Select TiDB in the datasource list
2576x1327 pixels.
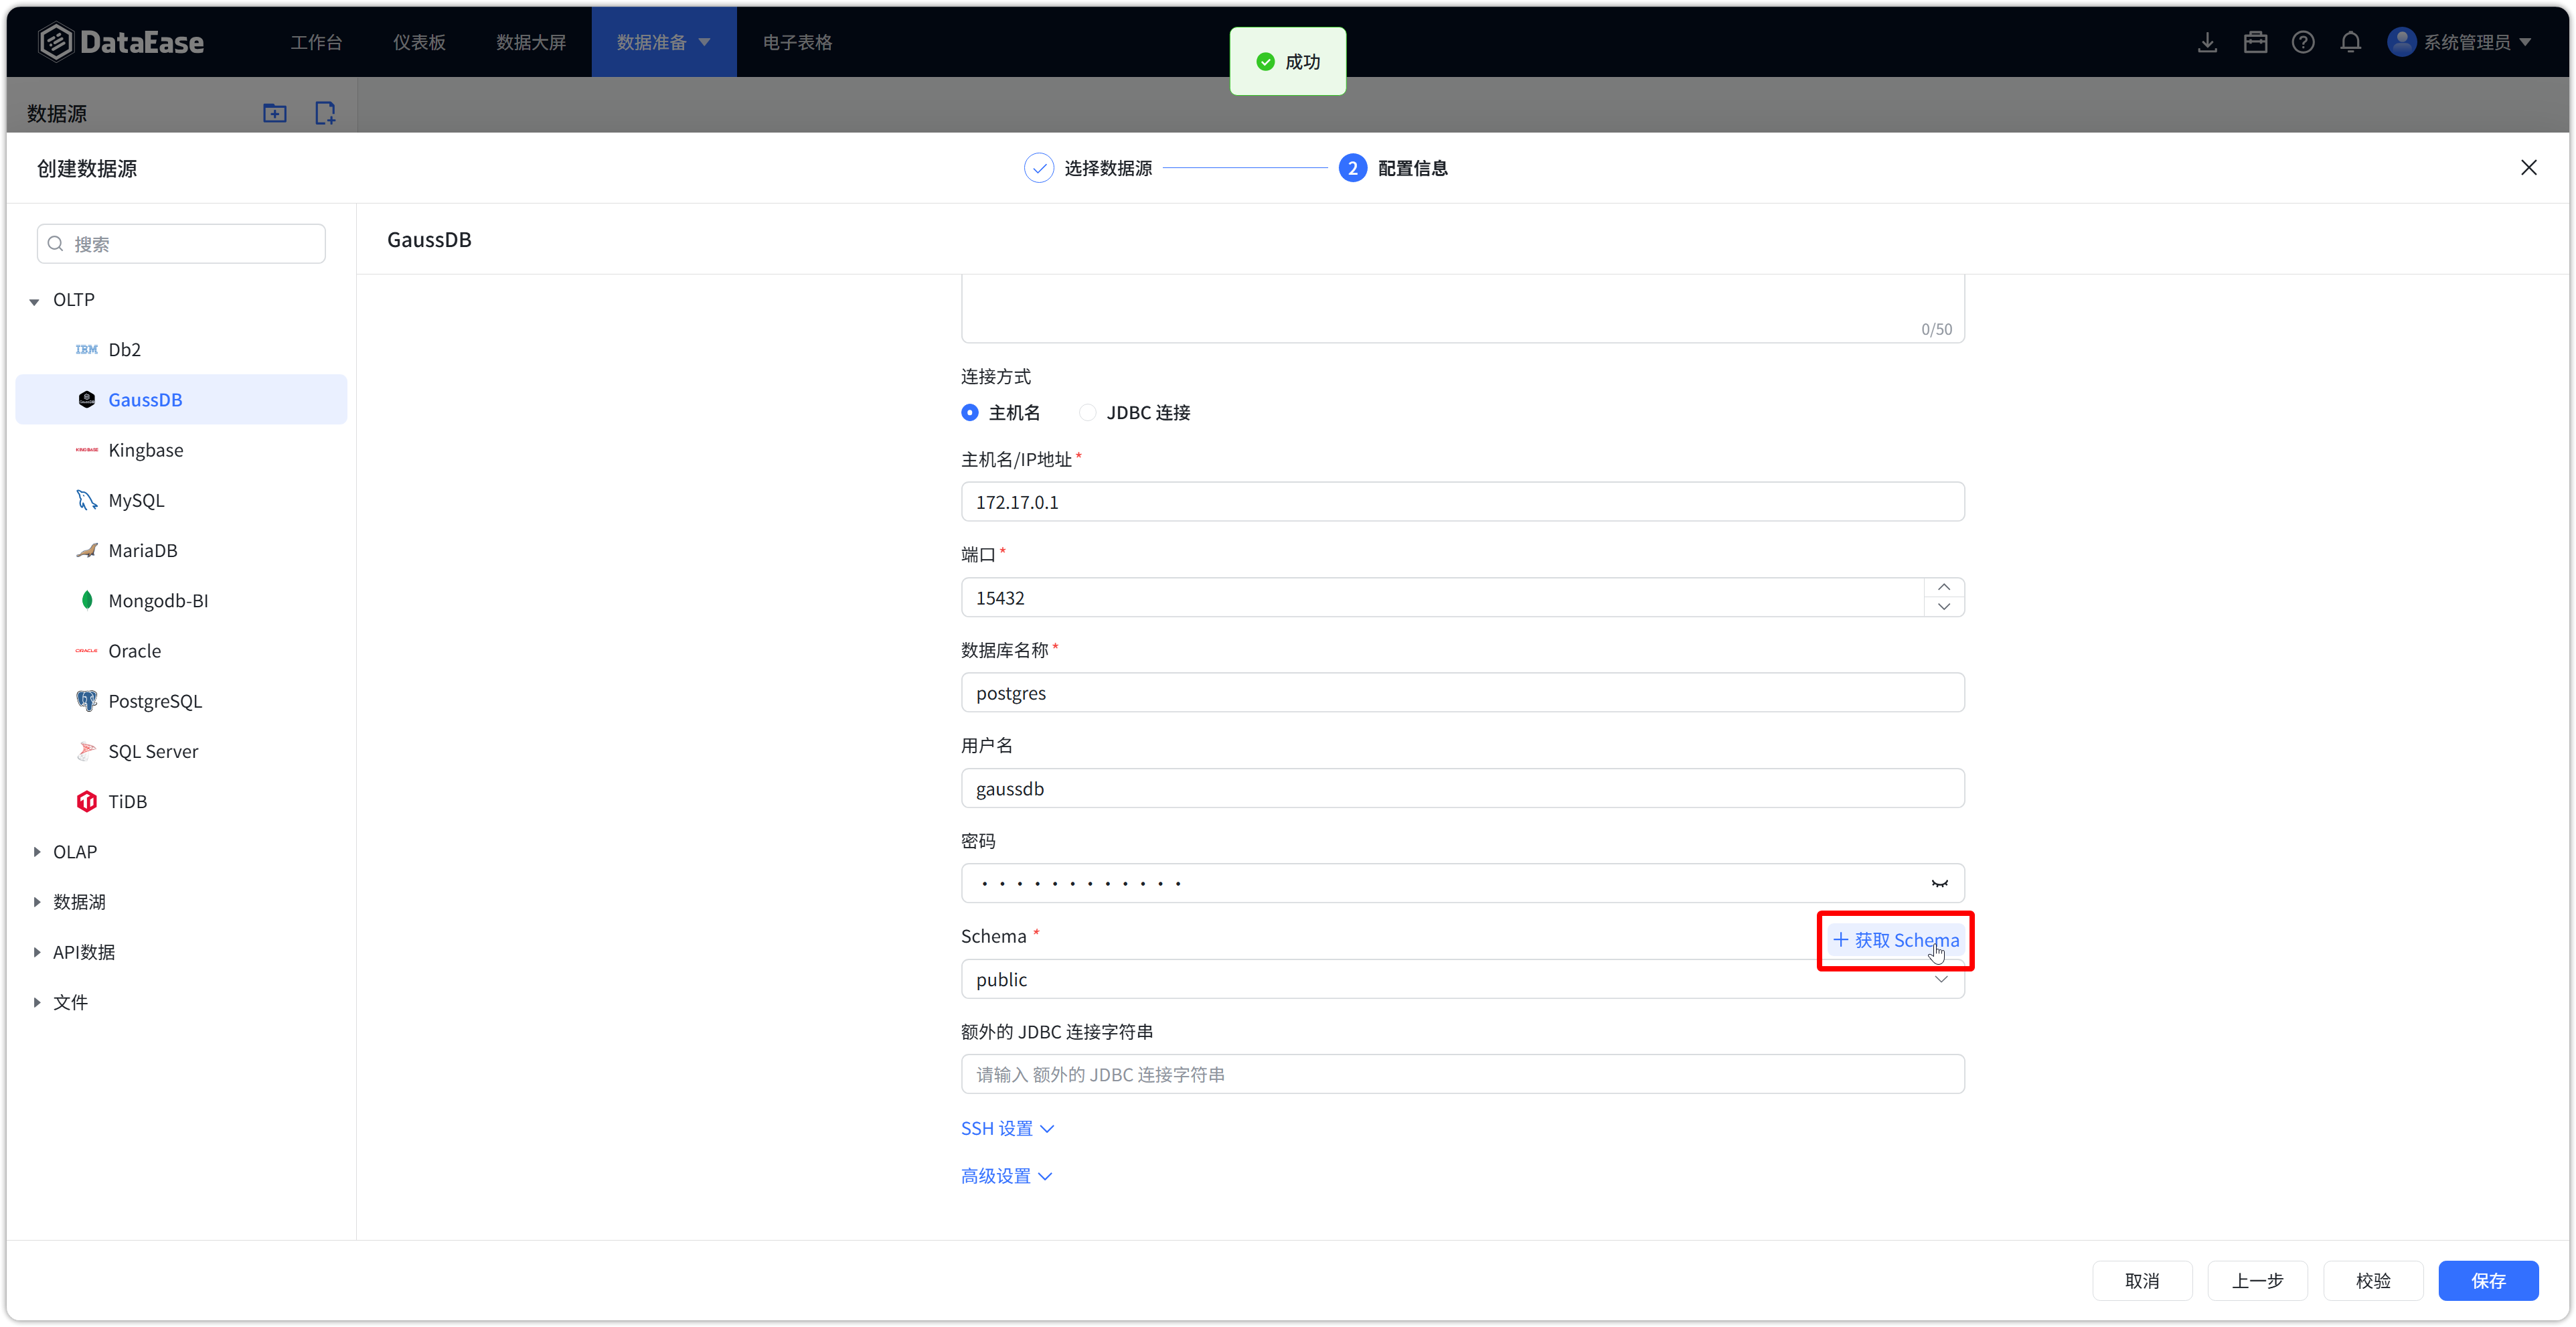point(181,801)
